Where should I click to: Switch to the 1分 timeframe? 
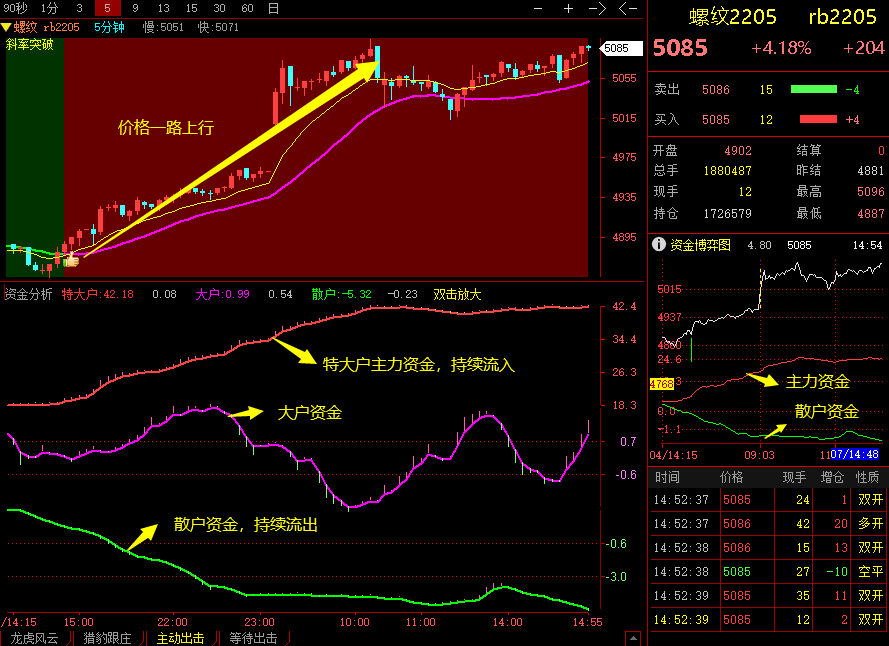pos(49,8)
